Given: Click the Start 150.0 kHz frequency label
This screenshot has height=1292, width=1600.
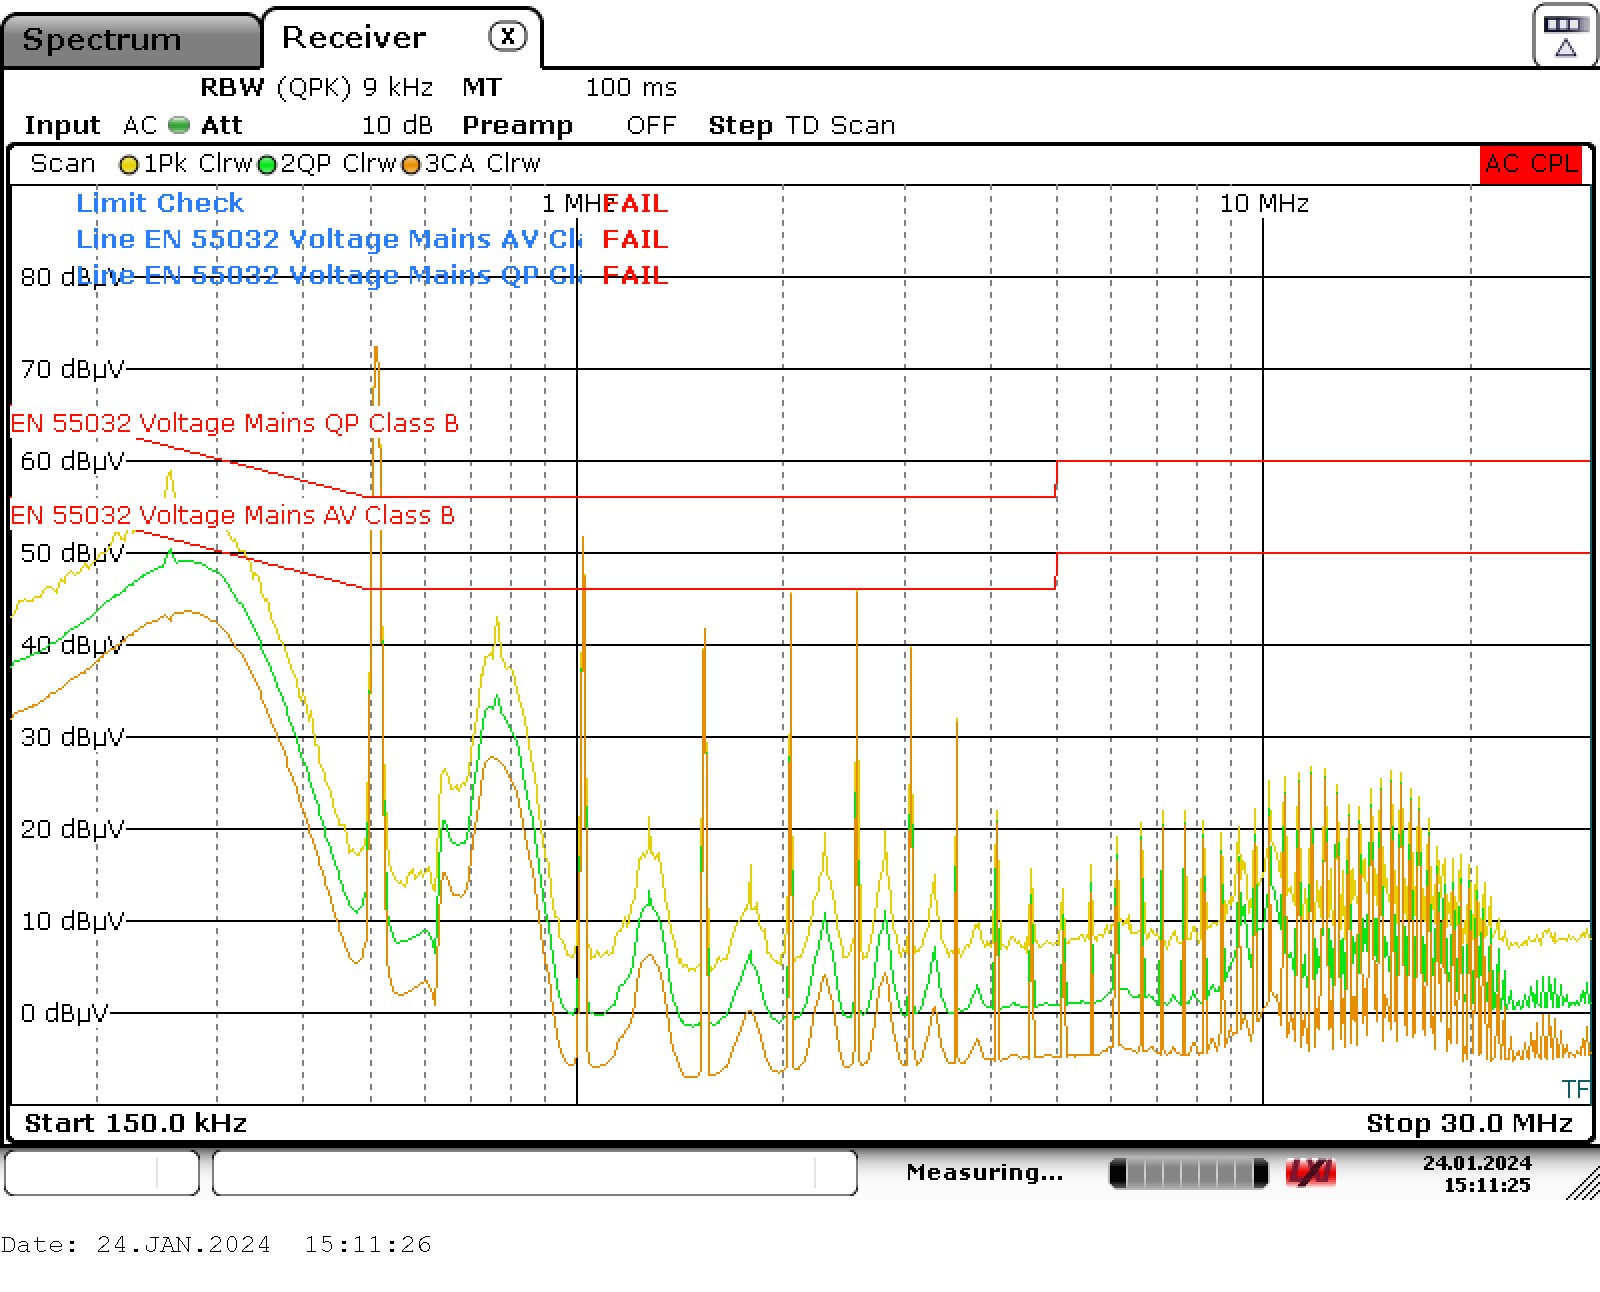Looking at the screenshot, I should point(135,1123).
